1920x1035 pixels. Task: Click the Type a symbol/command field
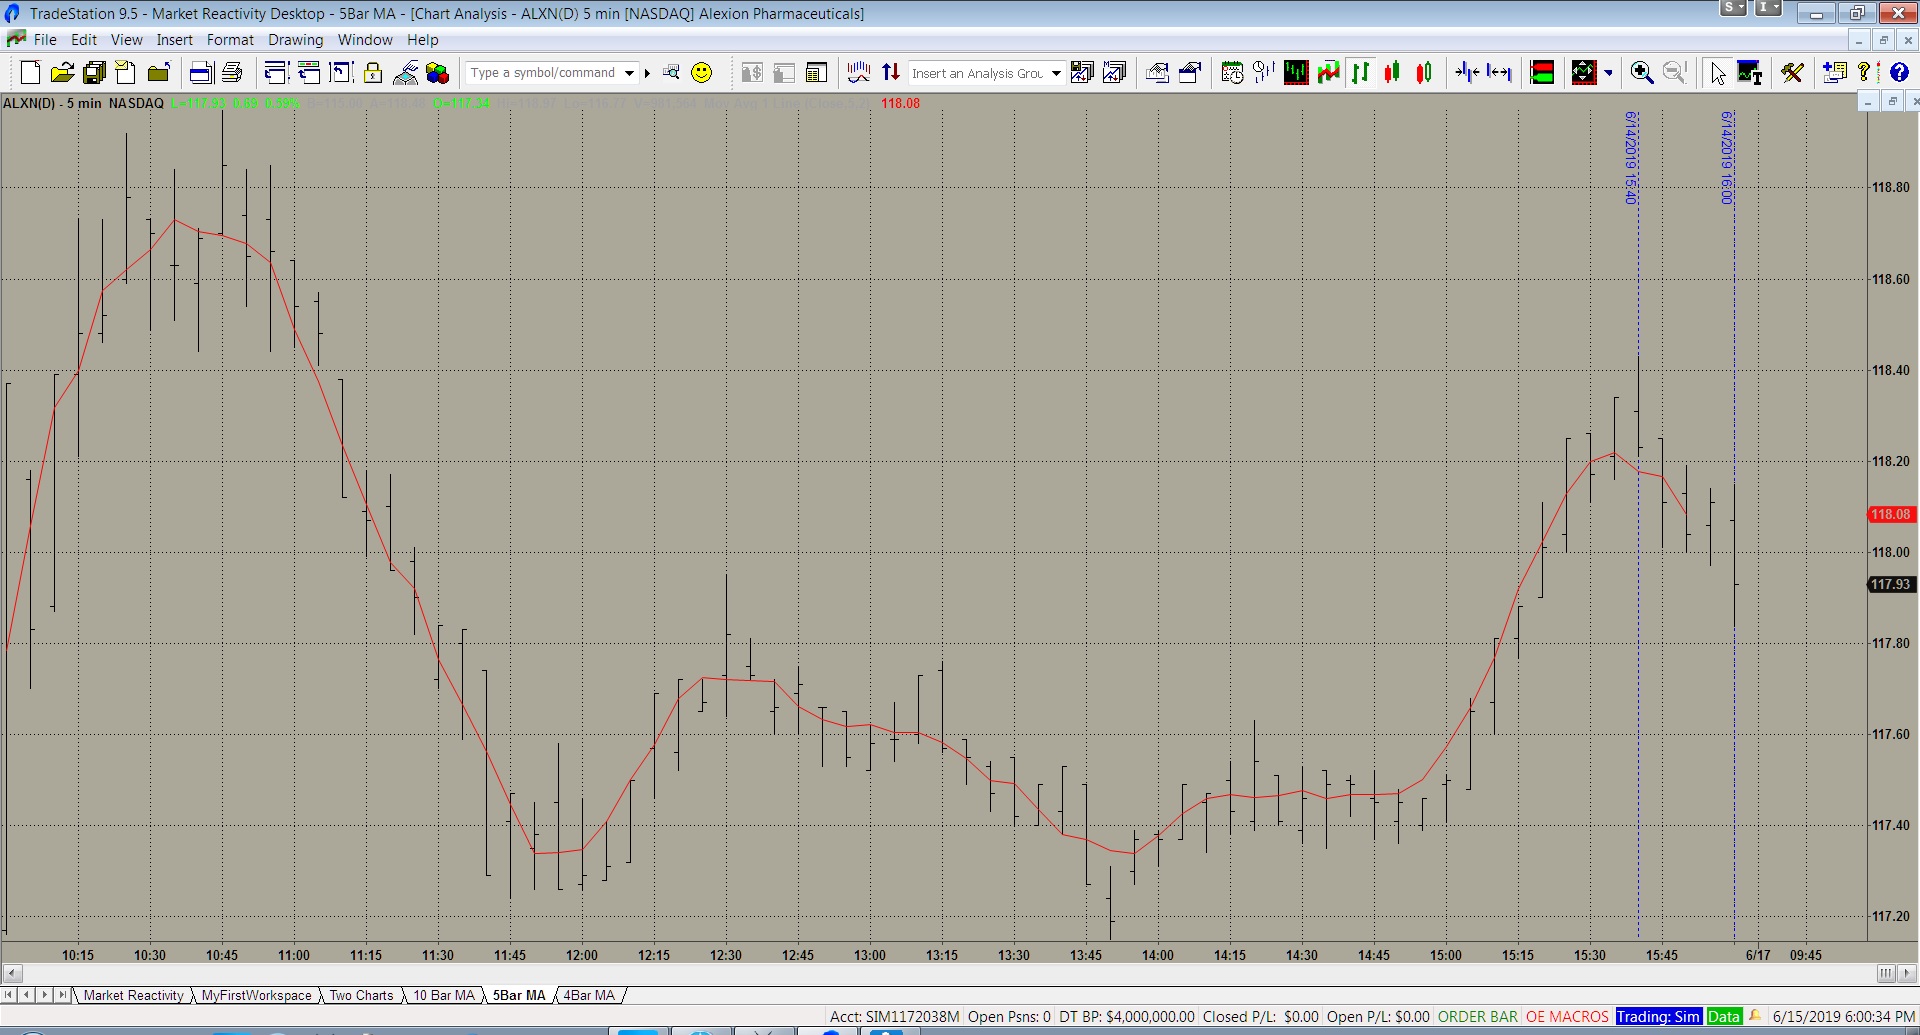[x=544, y=73]
